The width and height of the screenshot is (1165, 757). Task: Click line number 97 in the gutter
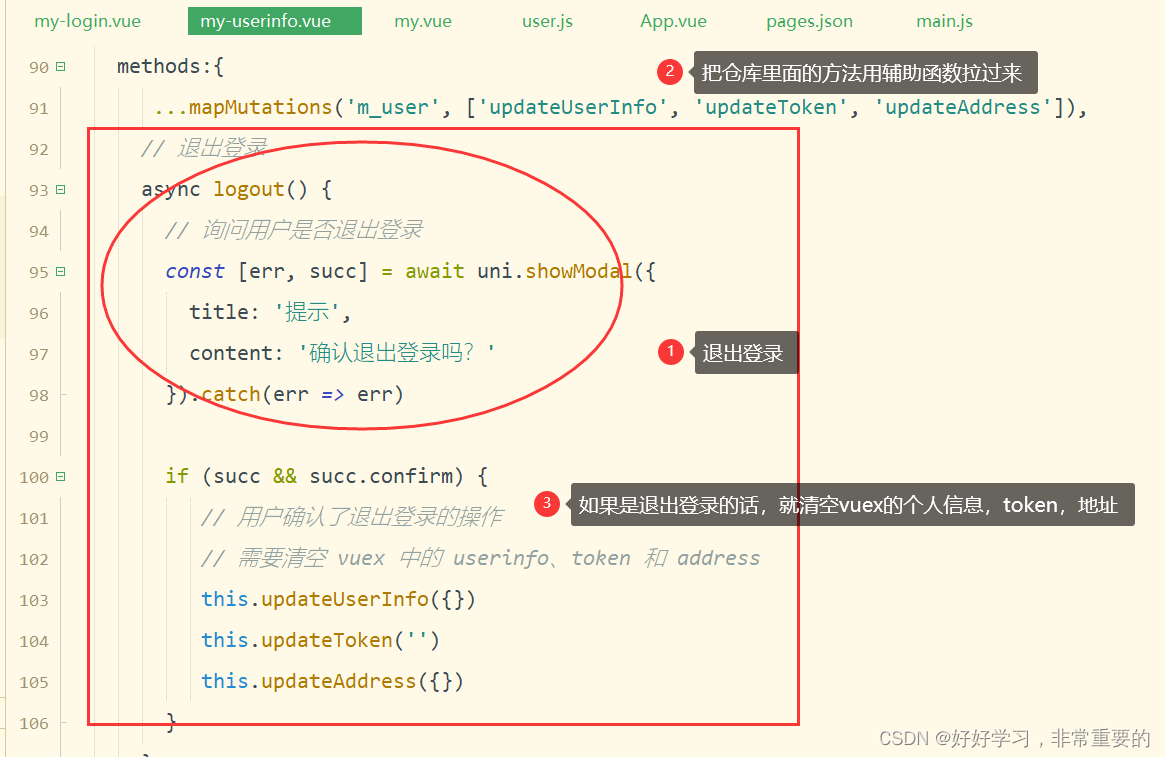(37, 353)
